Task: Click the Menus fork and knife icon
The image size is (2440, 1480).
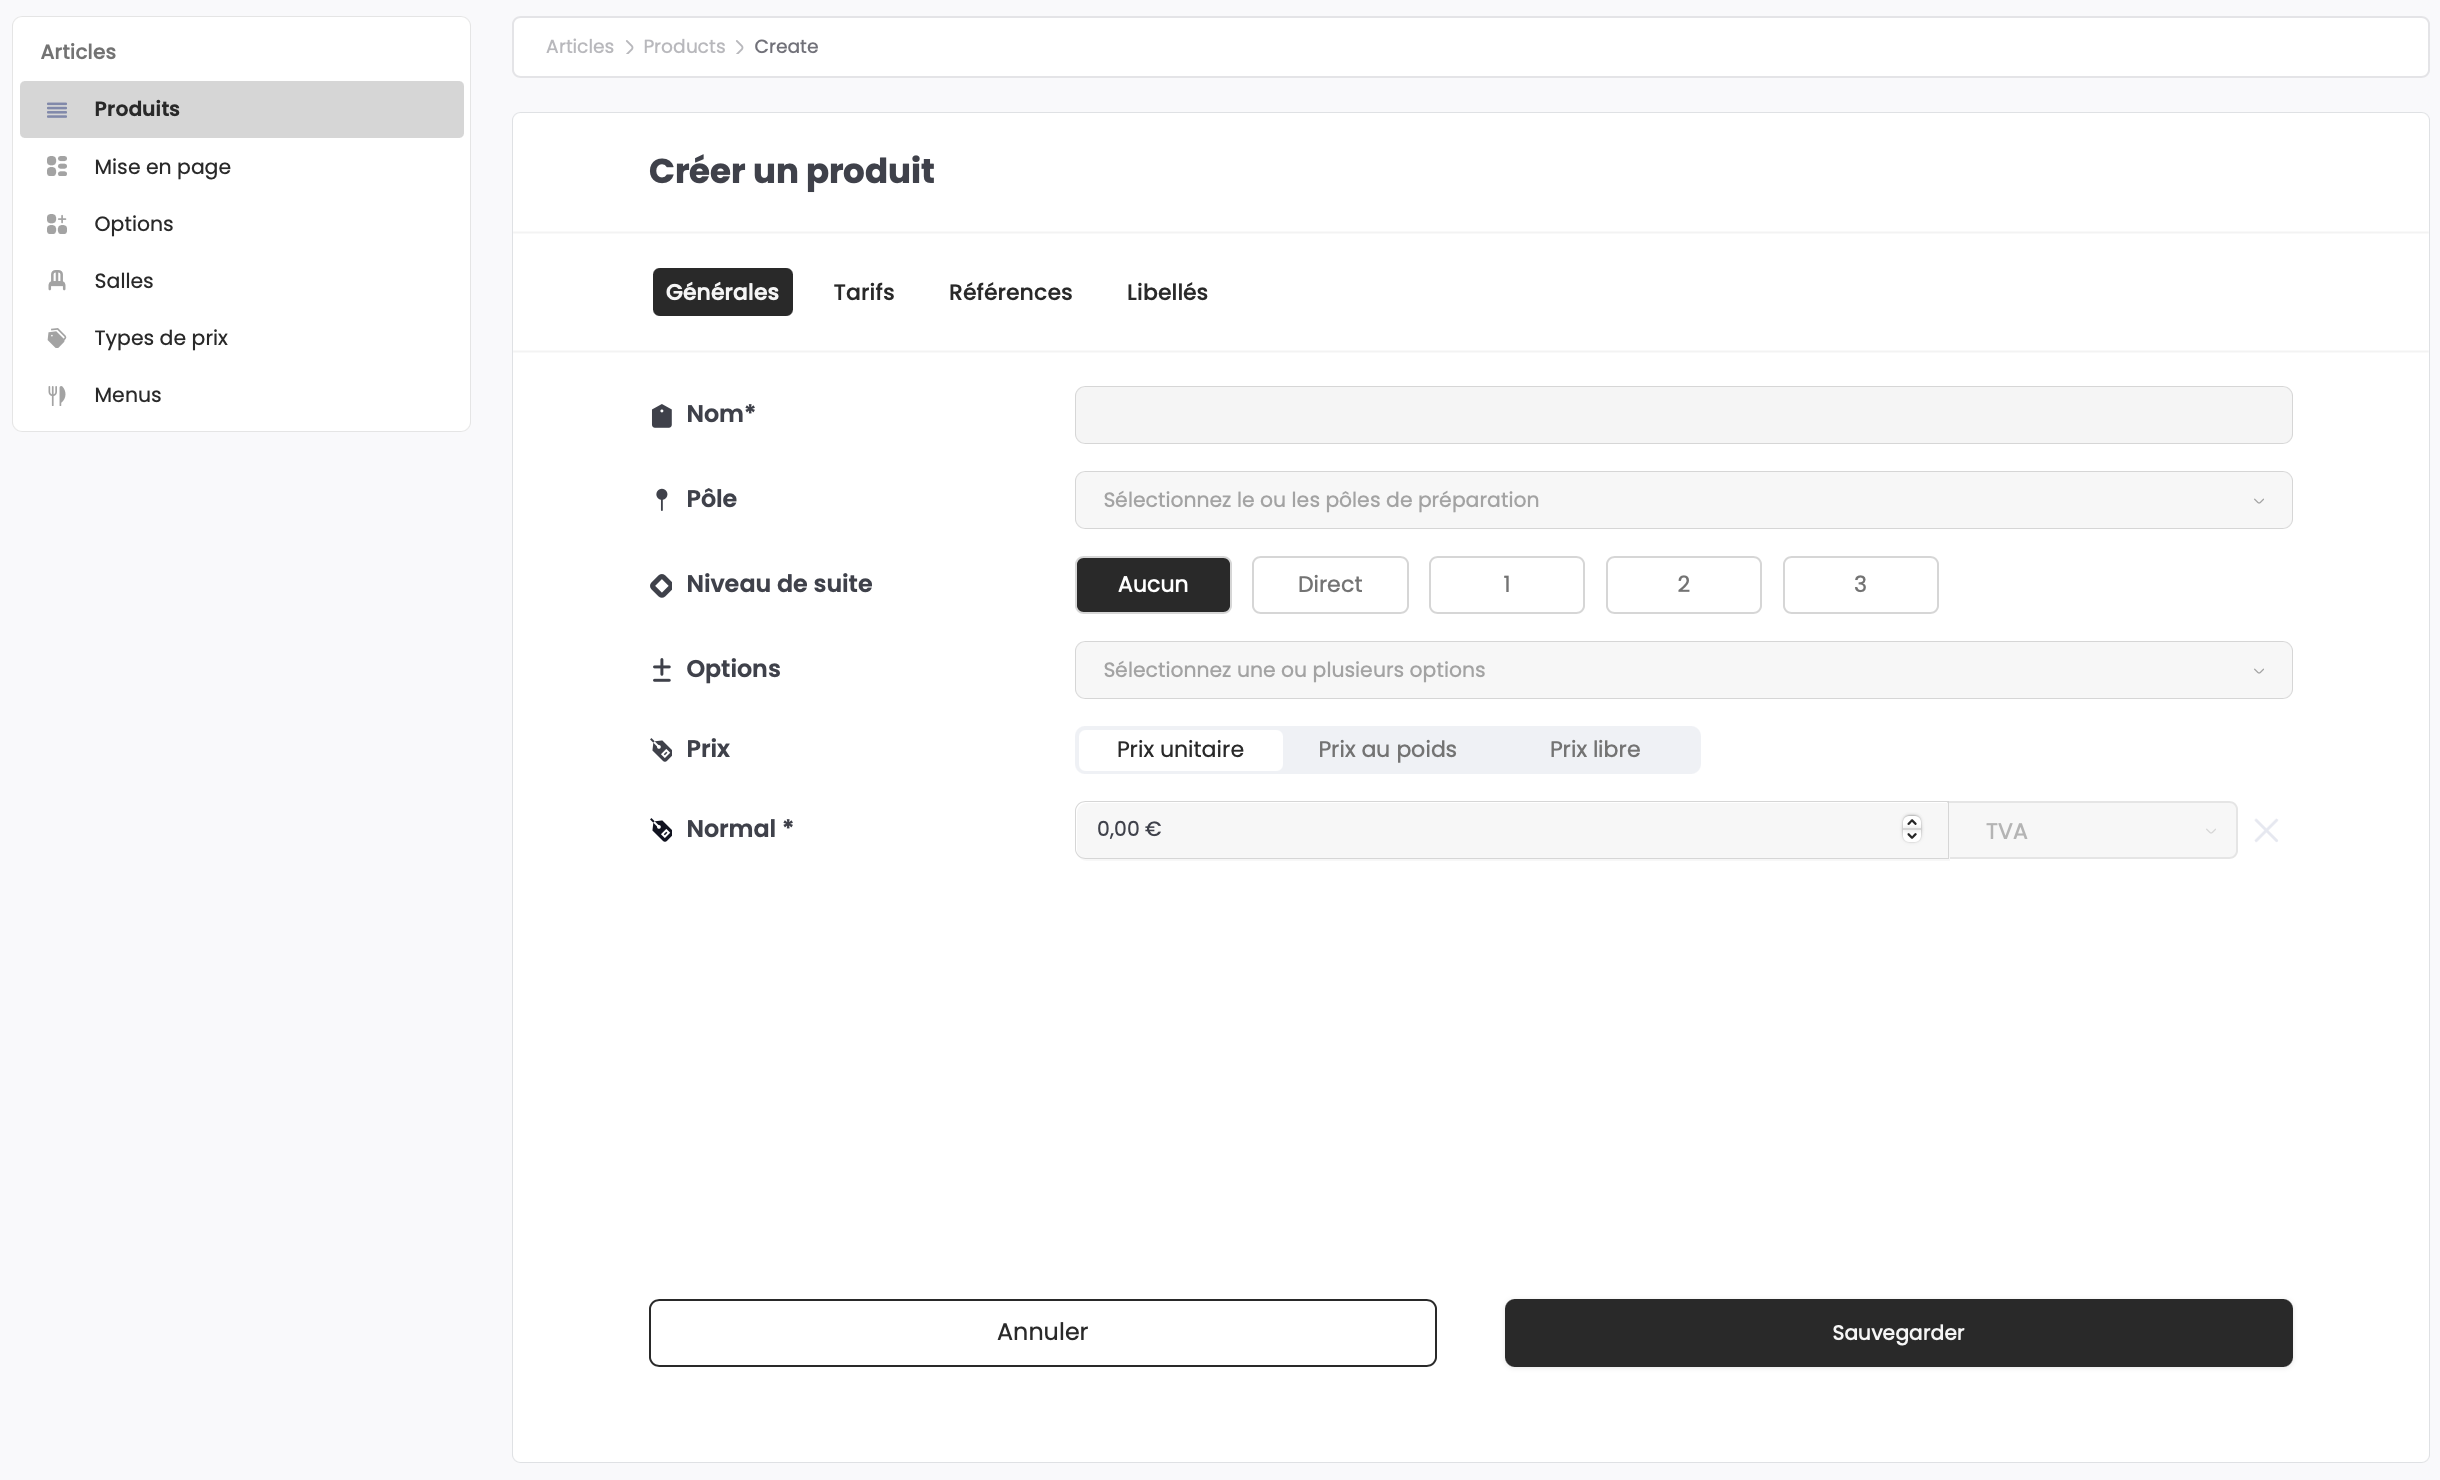Action: (x=57, y=395)
